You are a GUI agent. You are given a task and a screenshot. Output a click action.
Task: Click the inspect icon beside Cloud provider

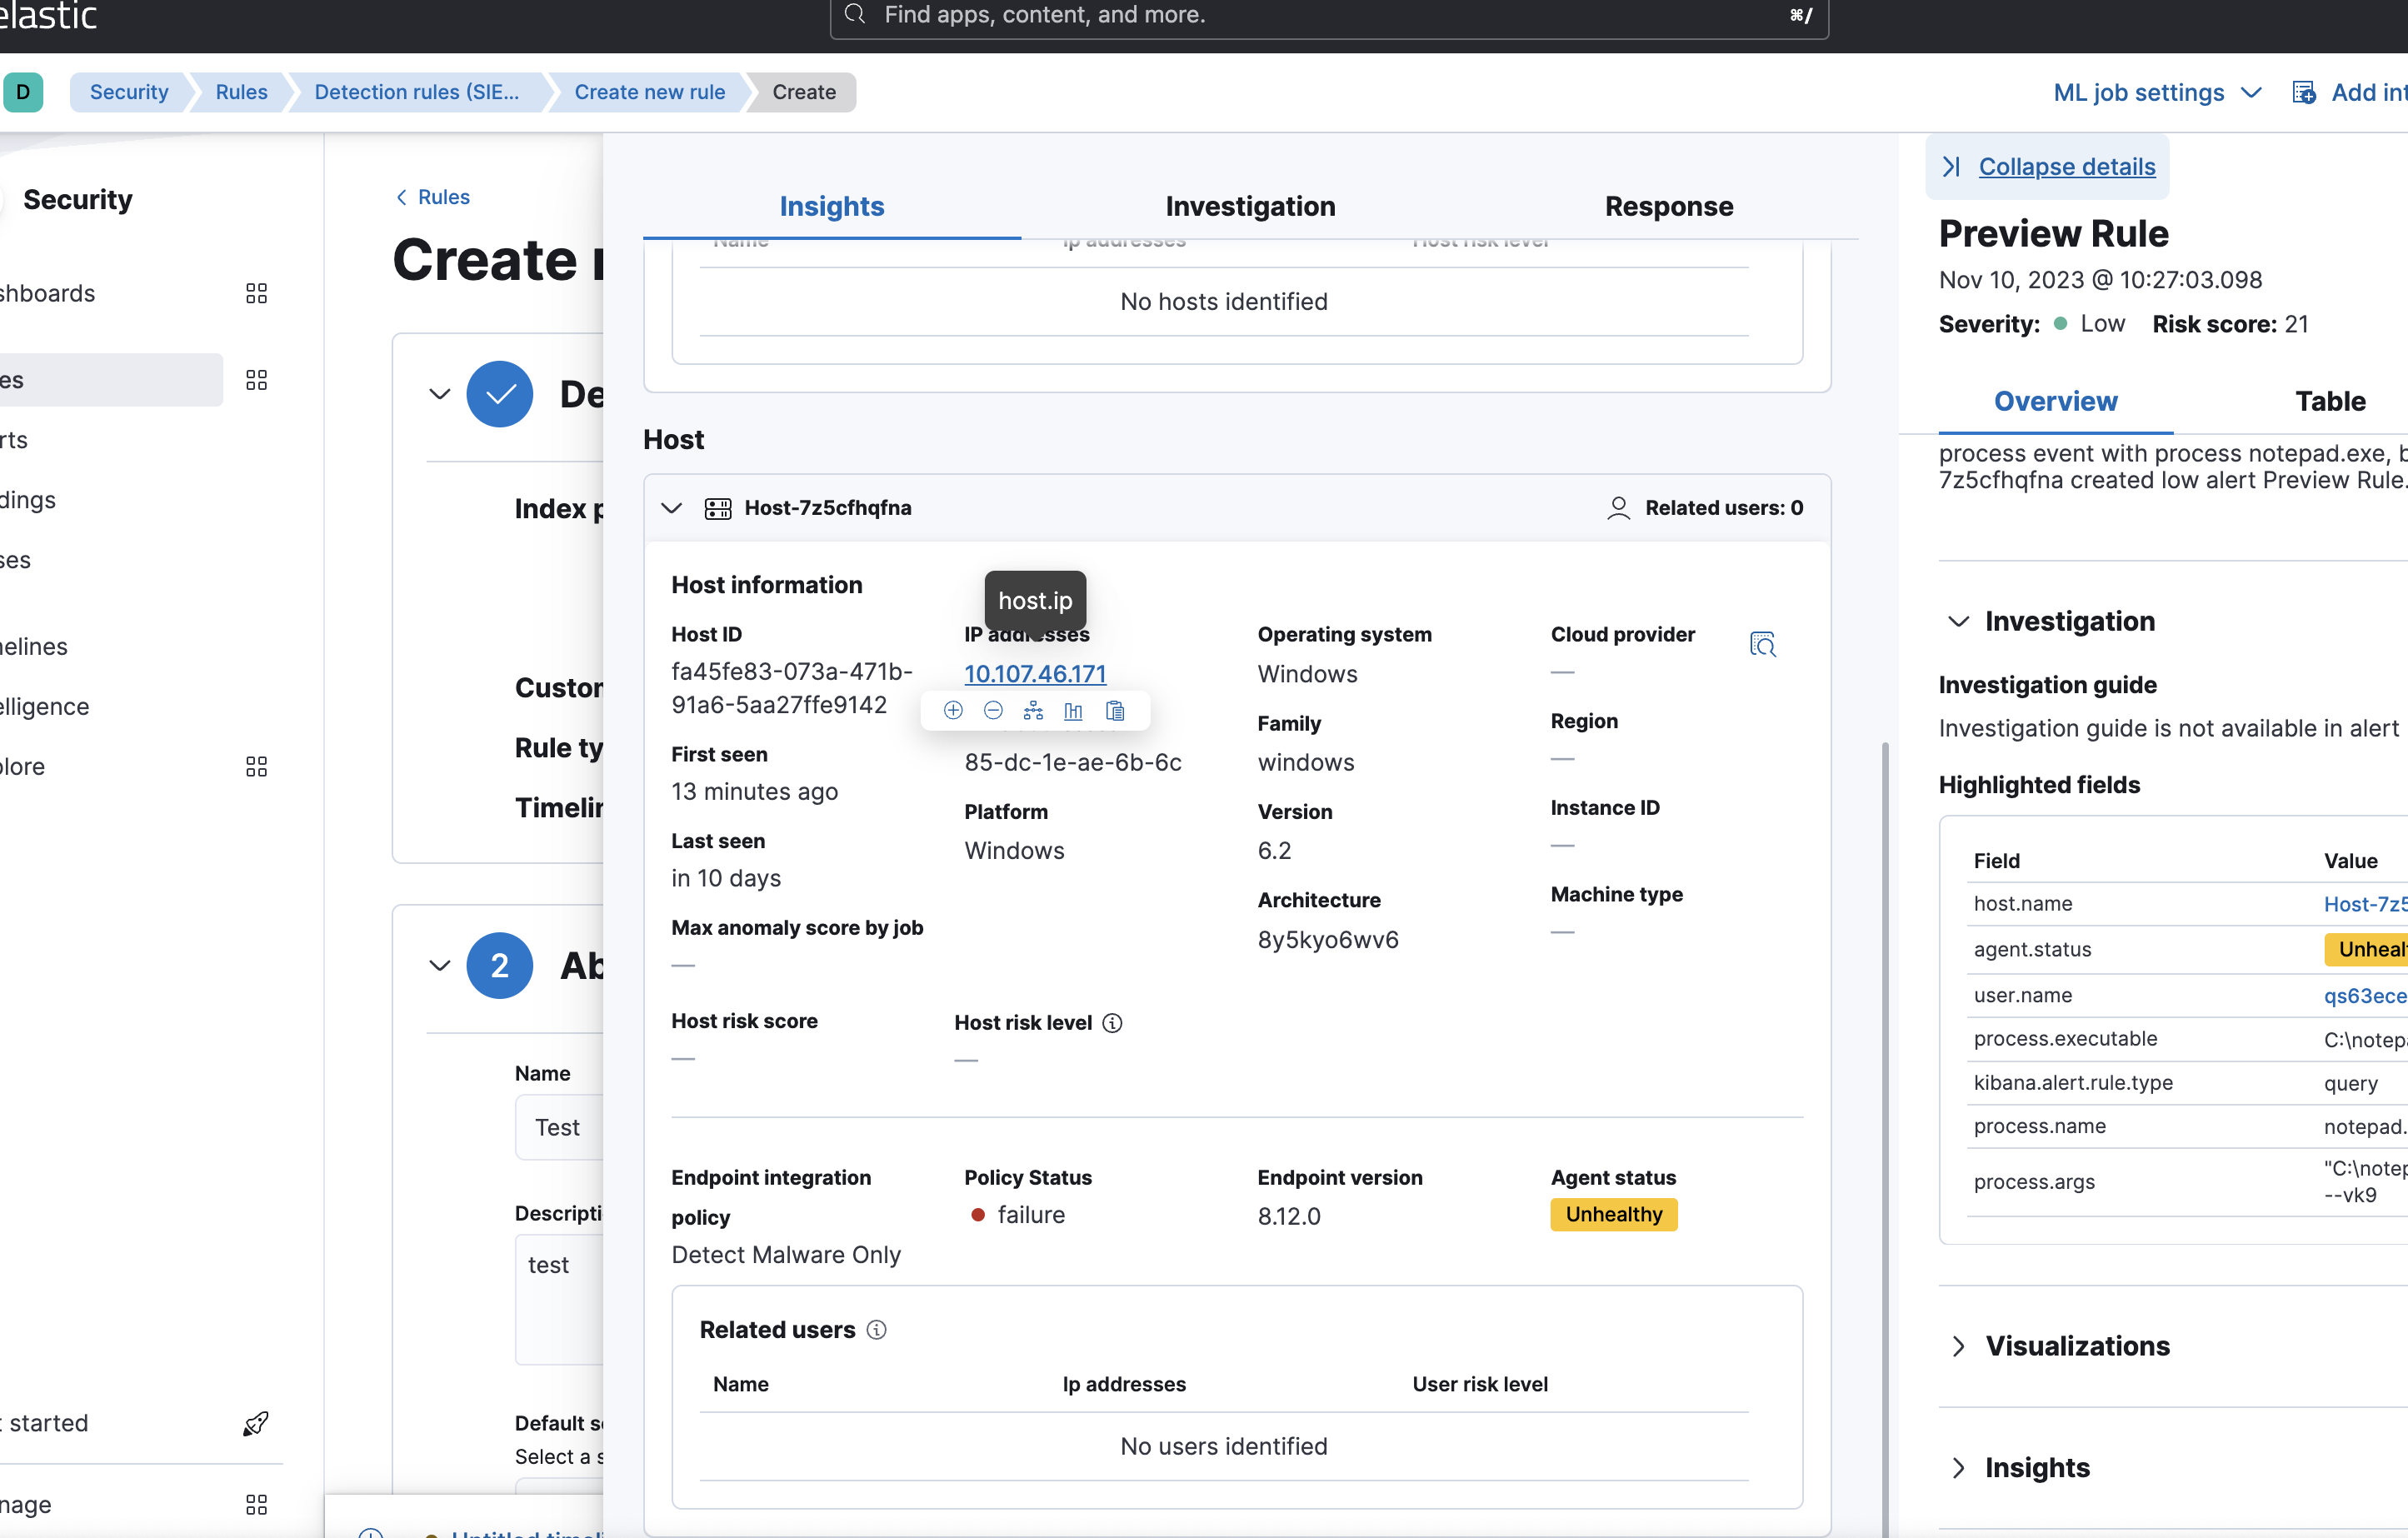1762,644
